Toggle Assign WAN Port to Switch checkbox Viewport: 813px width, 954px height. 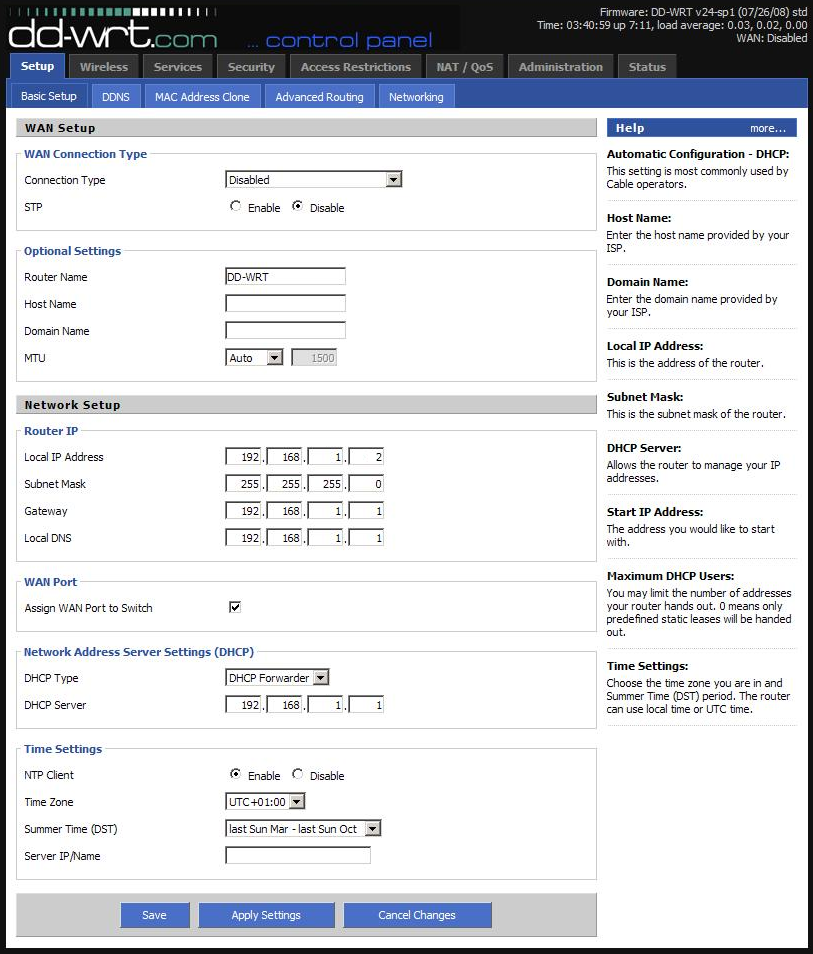point(235,607)
